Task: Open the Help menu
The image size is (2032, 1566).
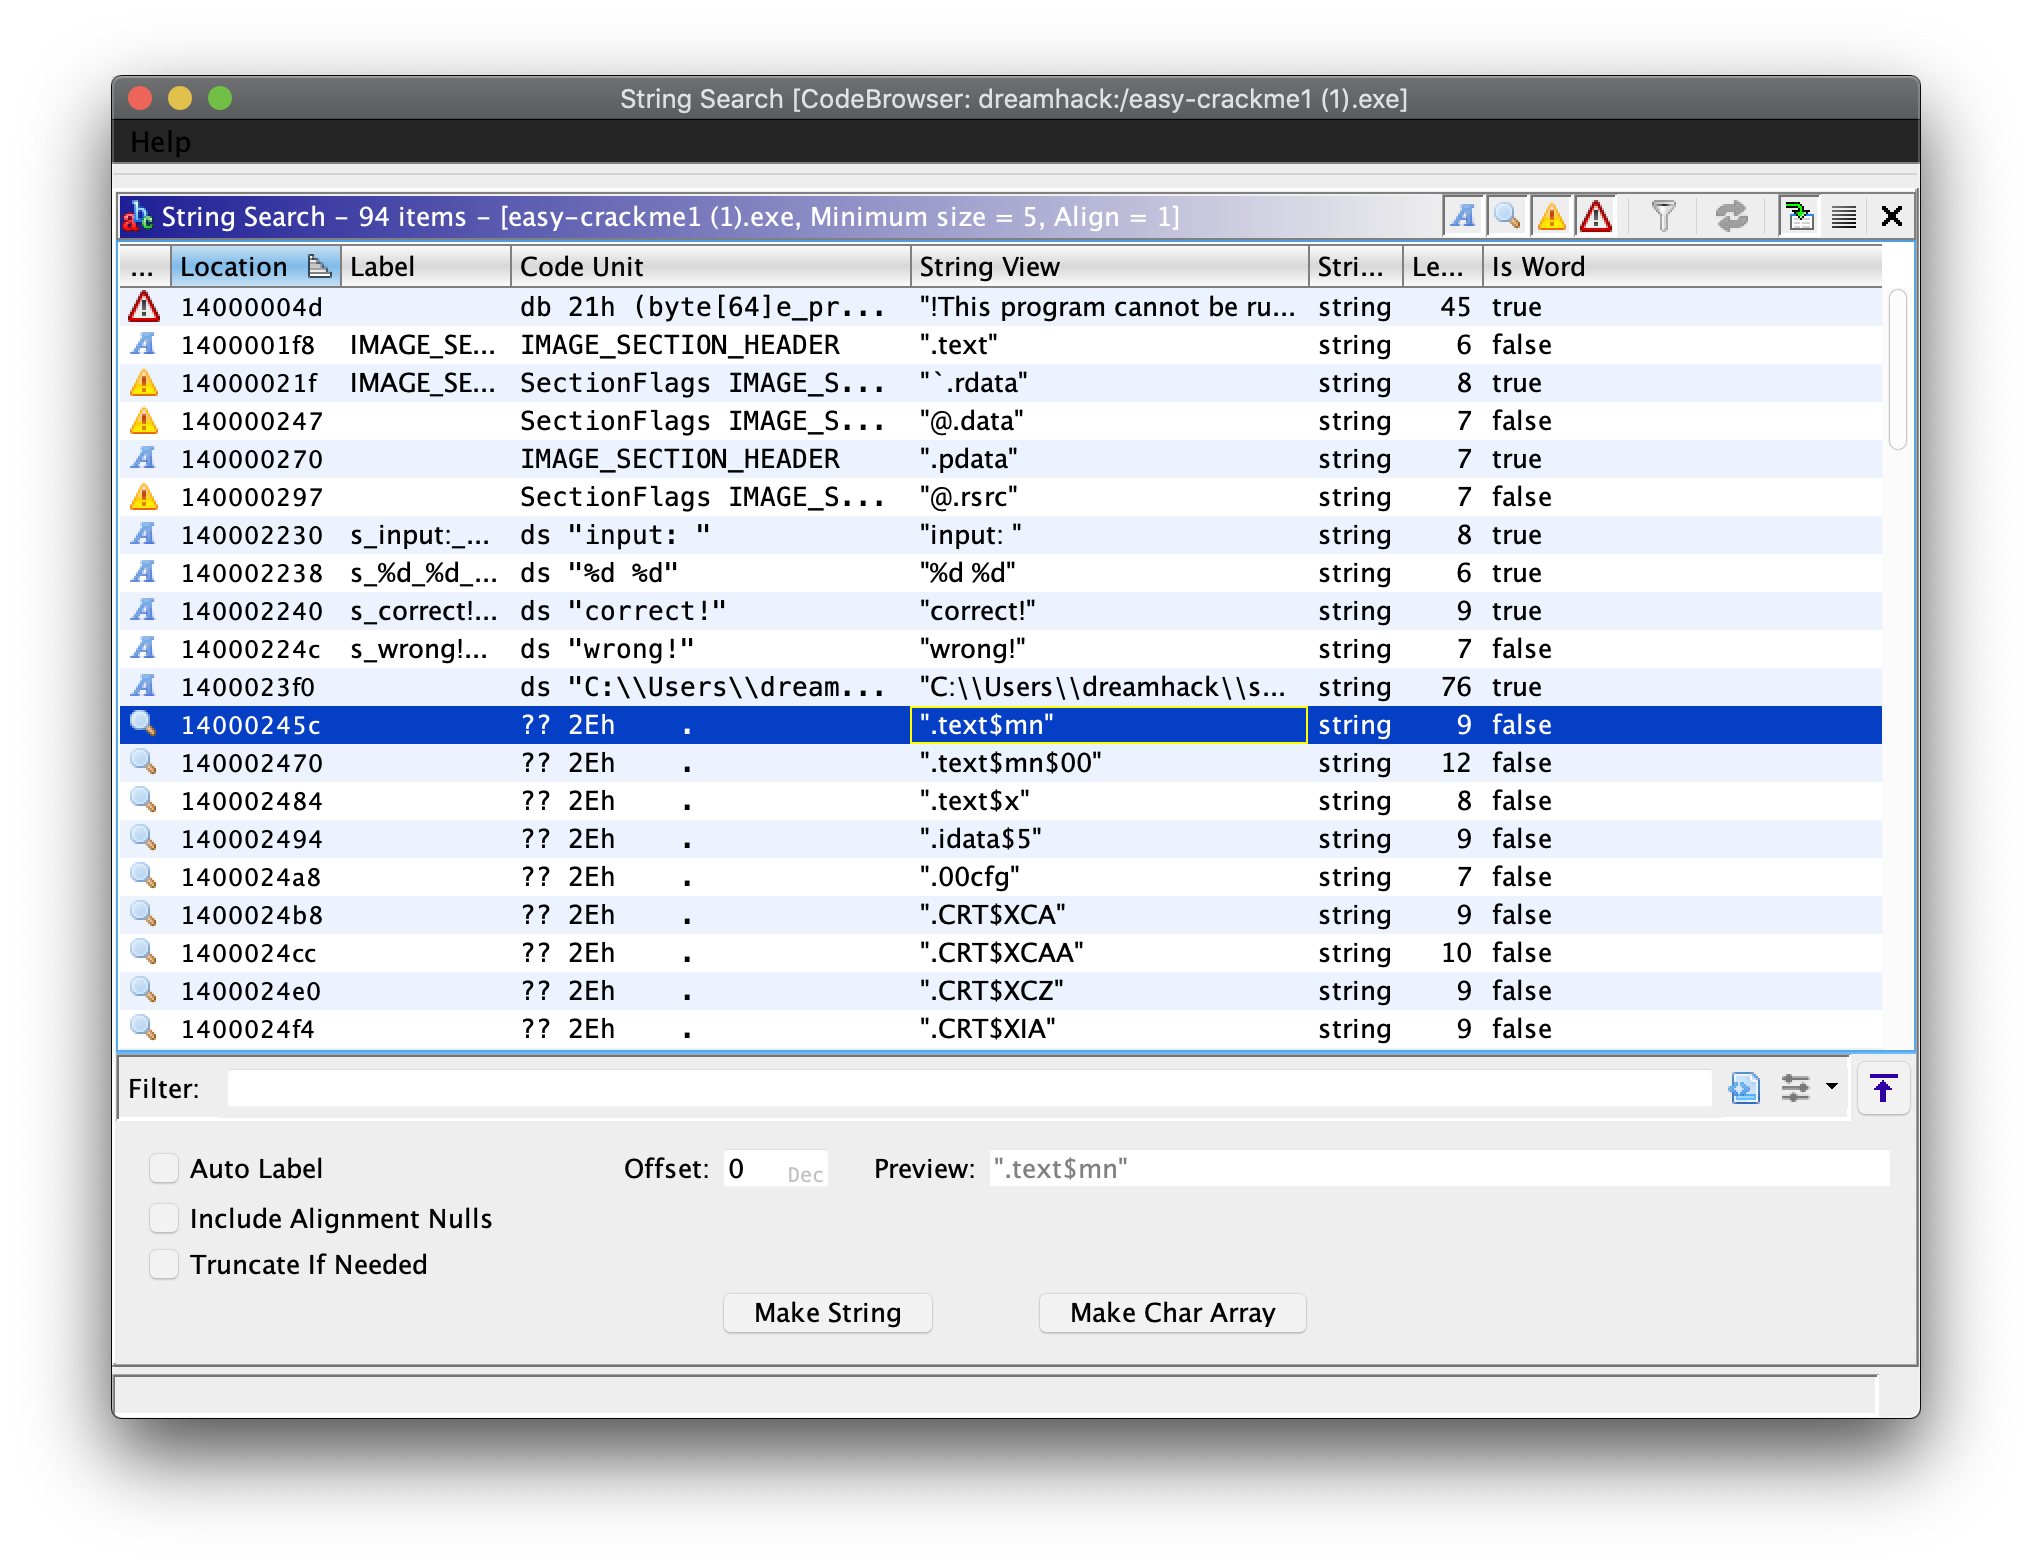Action: click(x=160, y=142)
